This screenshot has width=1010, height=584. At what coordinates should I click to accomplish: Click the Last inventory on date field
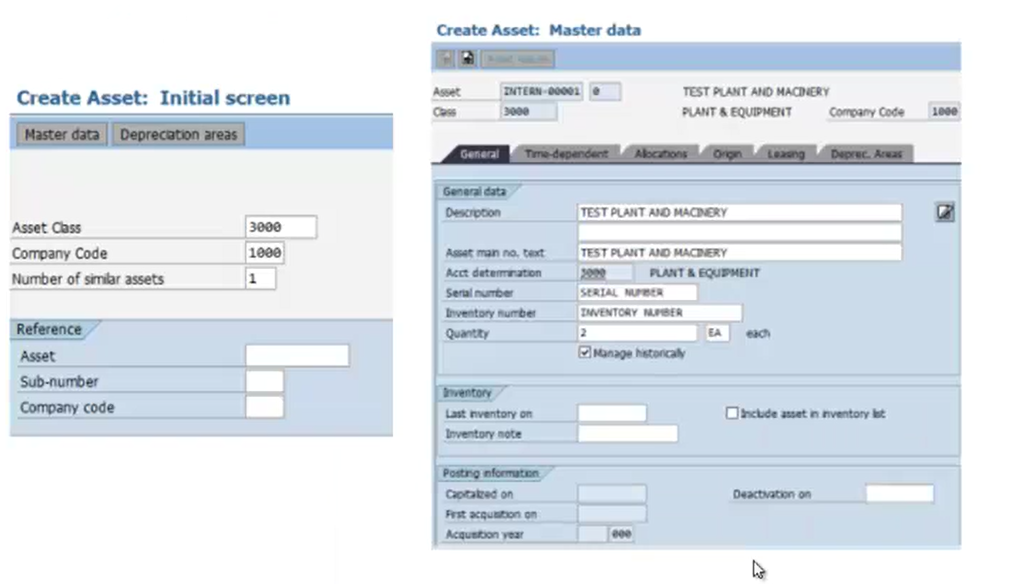[x=612, y=413]
